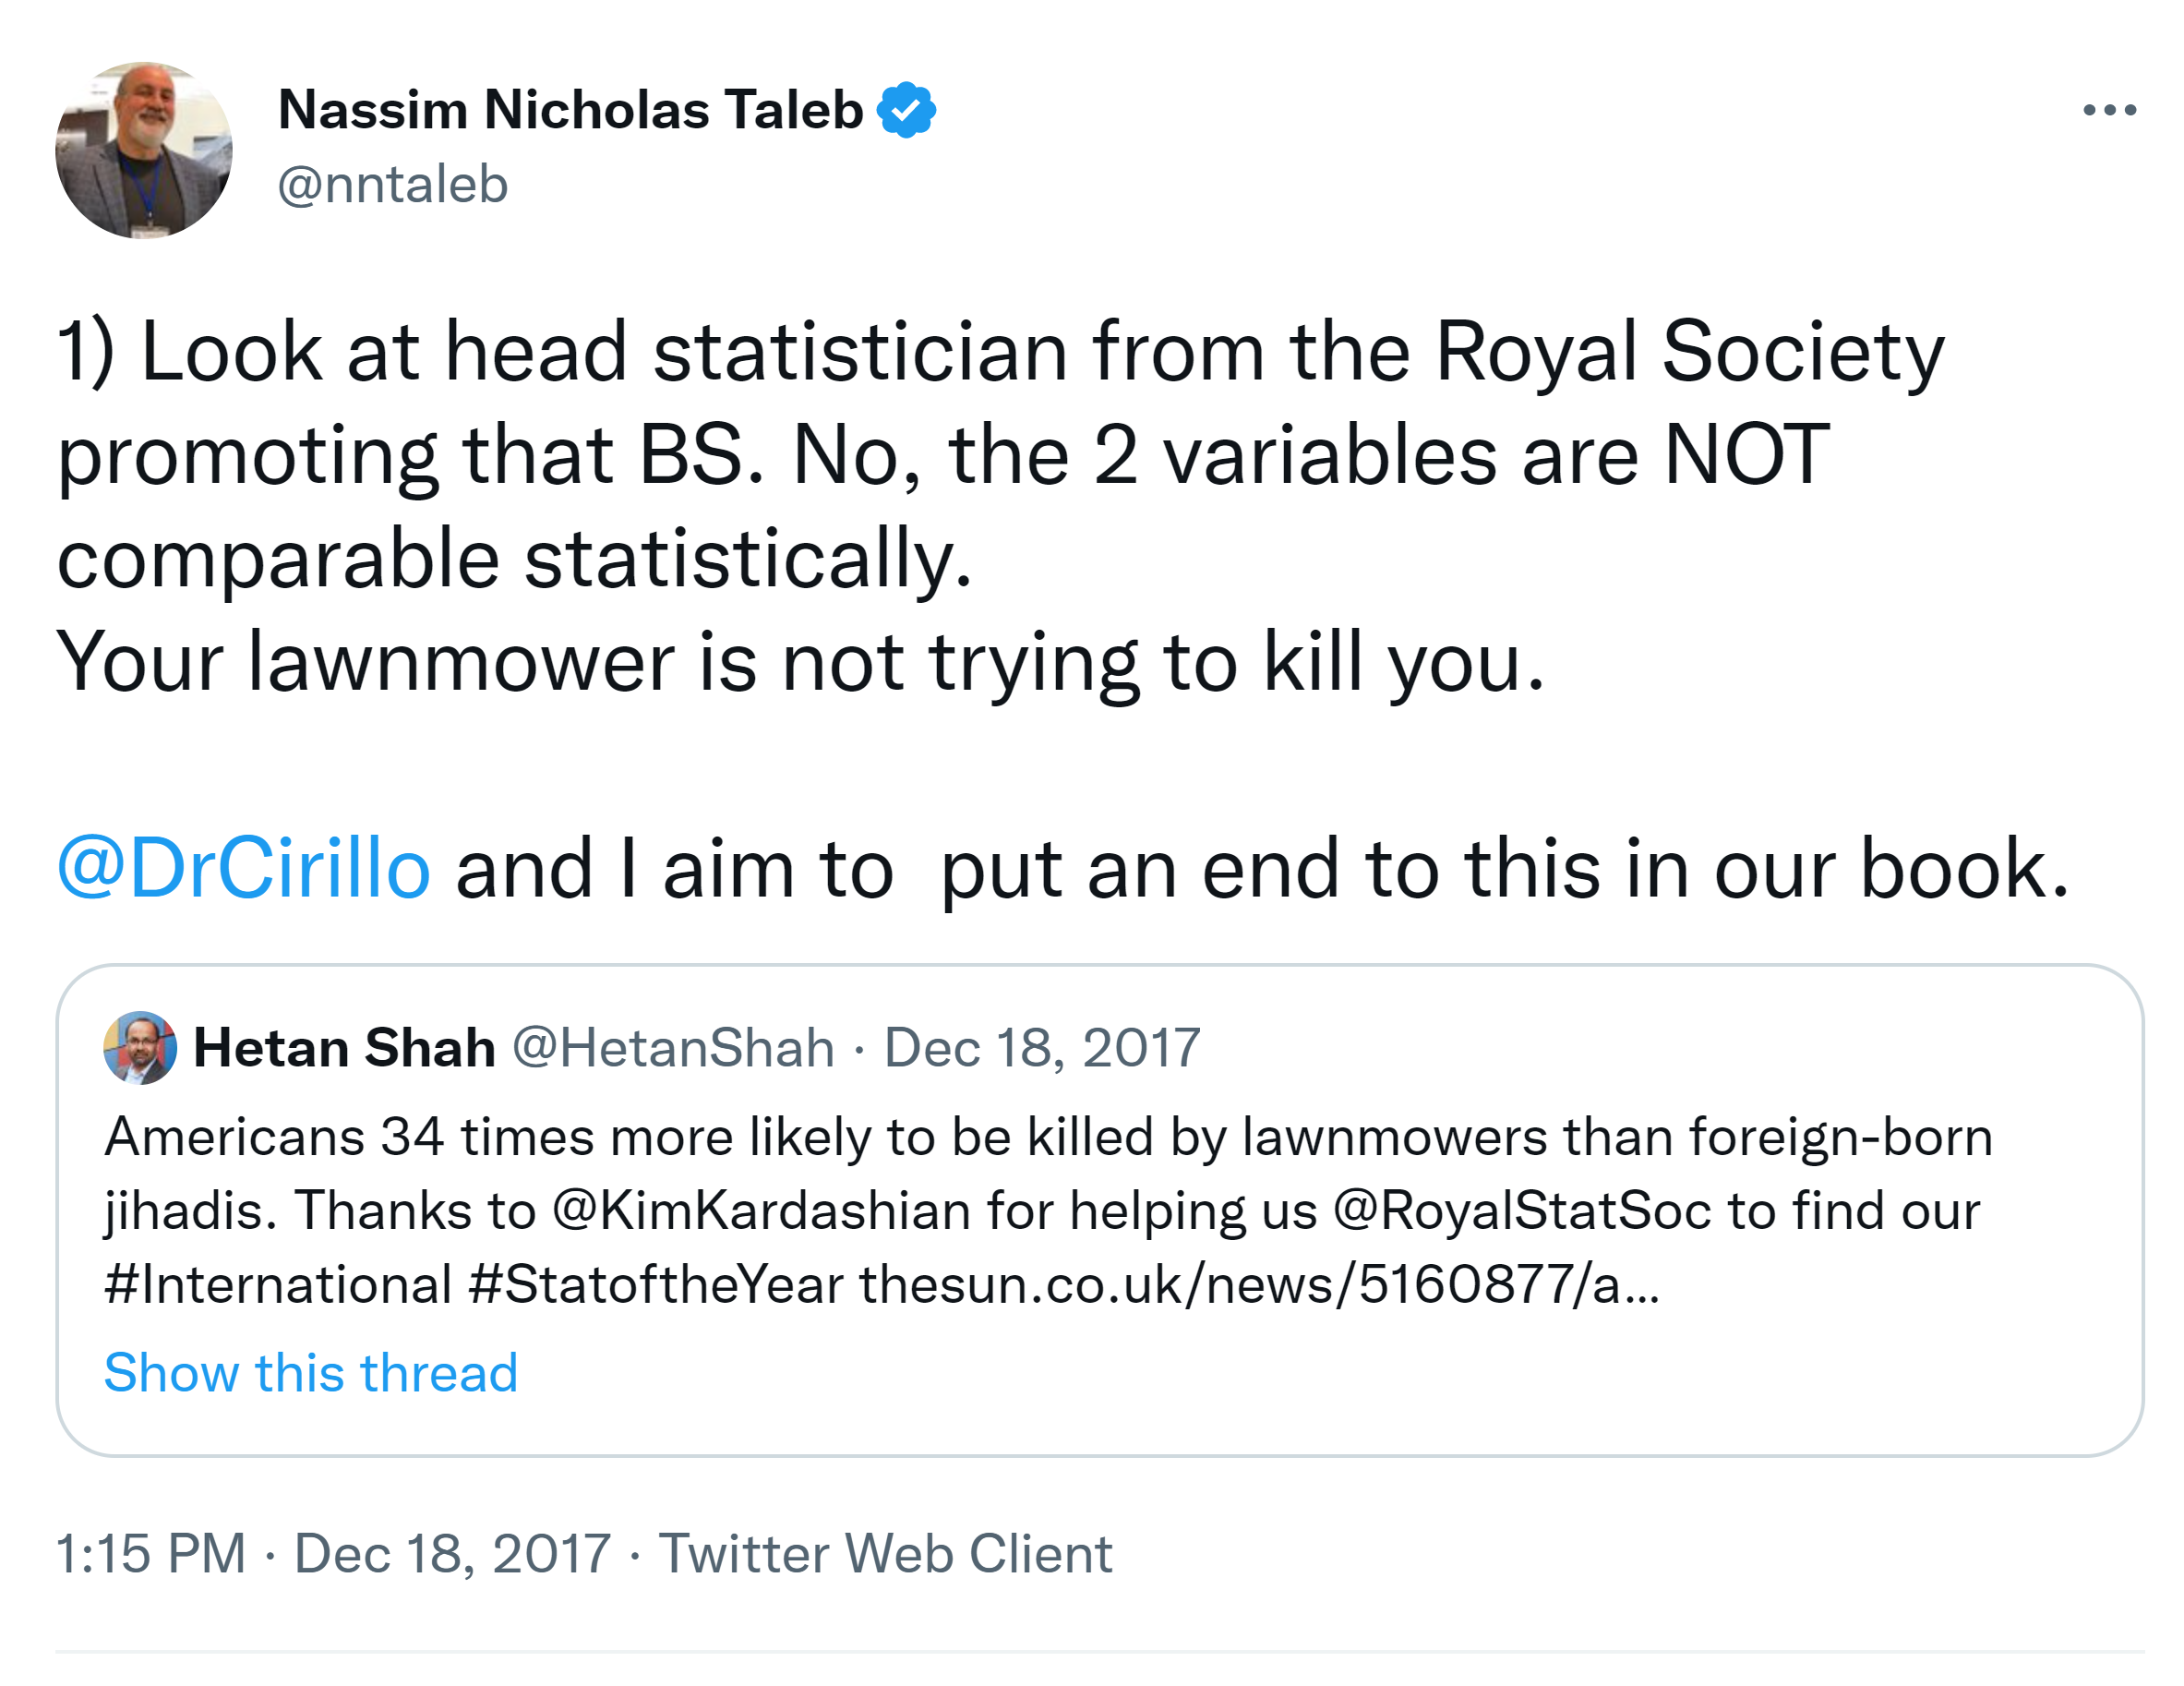Click the 1:15 PM timestamp
This screenshot has width=2184, height=1686.
[150, 1554]
